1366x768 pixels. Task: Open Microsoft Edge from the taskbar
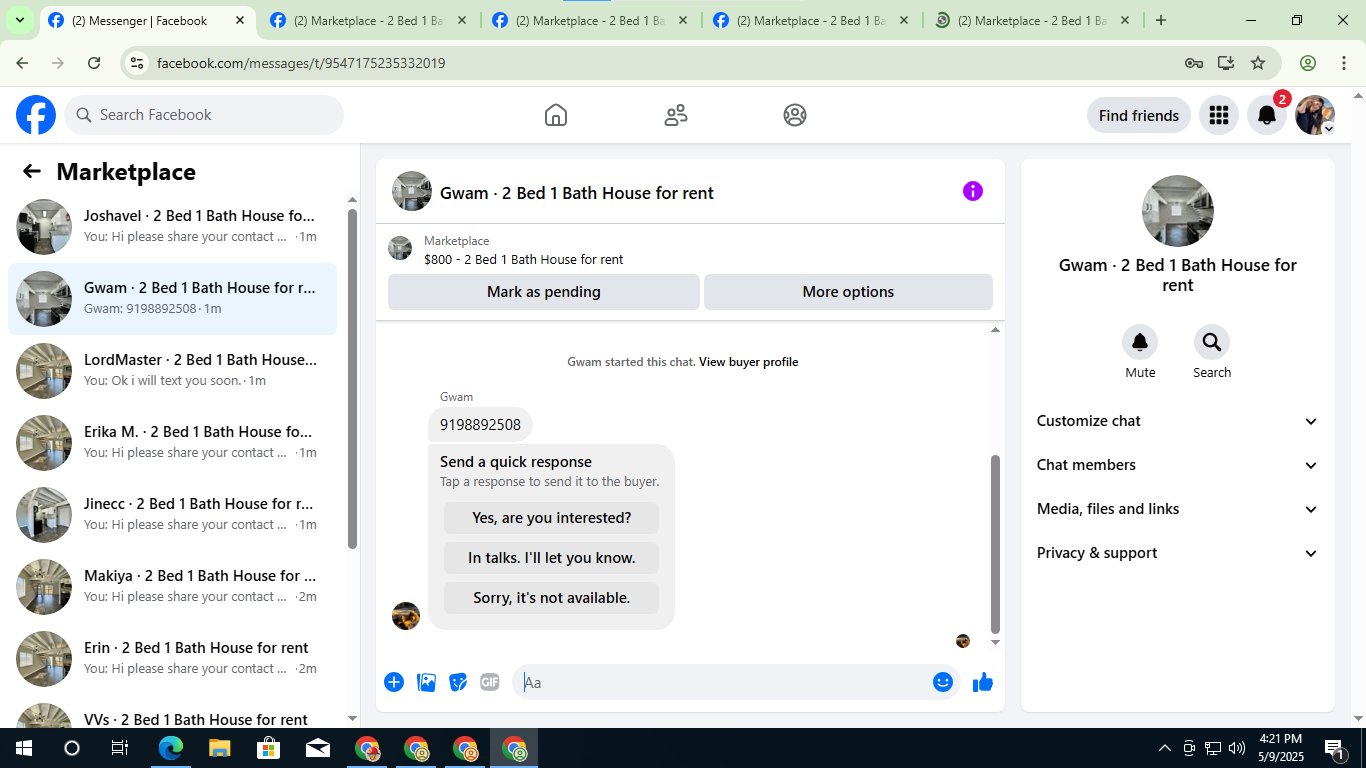[x=171, y=748]
